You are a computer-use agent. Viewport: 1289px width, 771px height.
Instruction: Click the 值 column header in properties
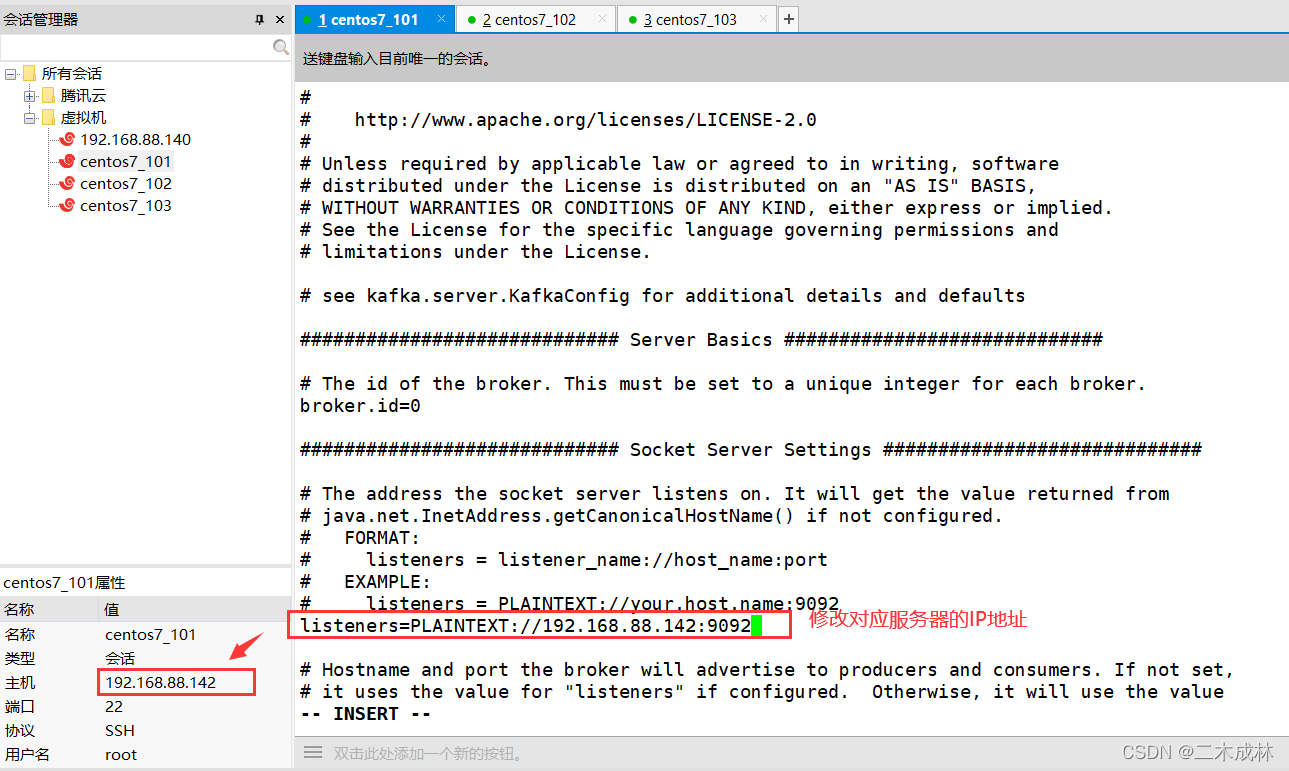[x=195, y=609]
